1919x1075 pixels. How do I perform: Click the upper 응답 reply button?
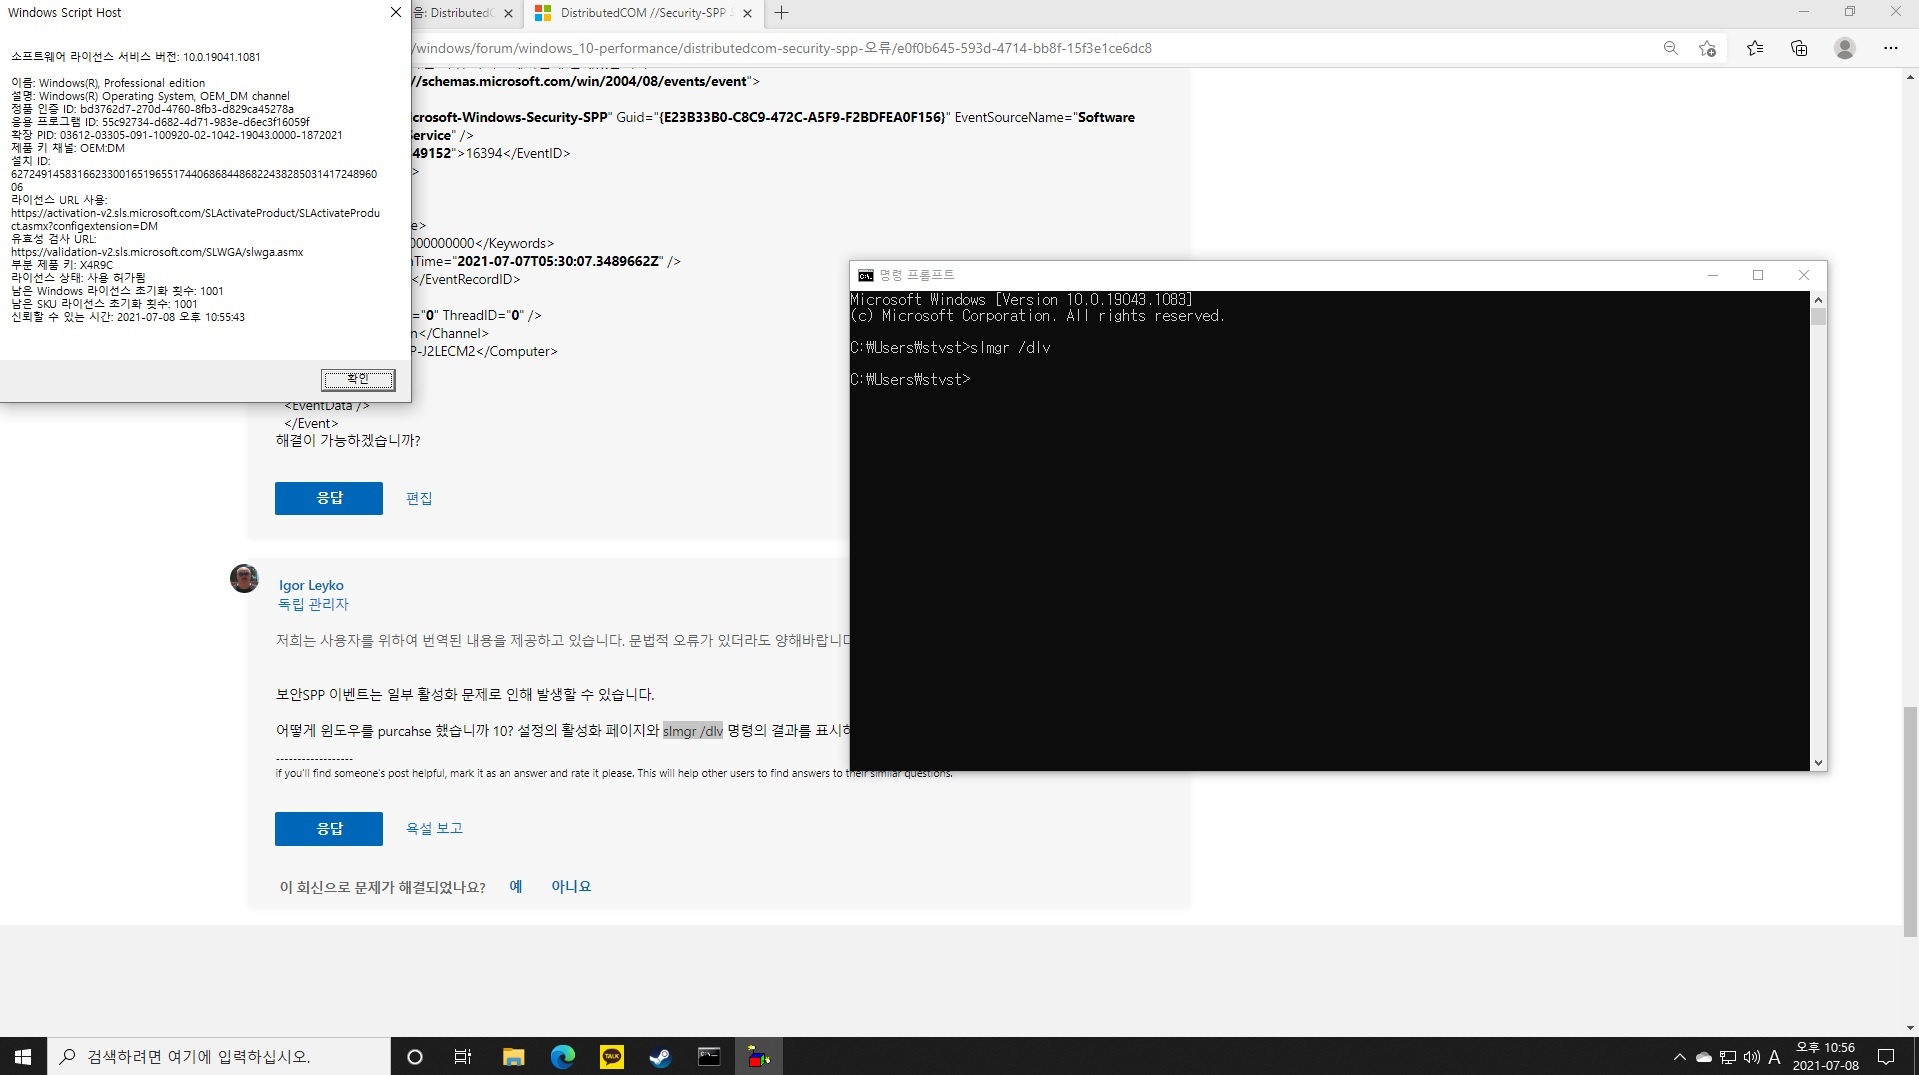(x=329, y=498)
